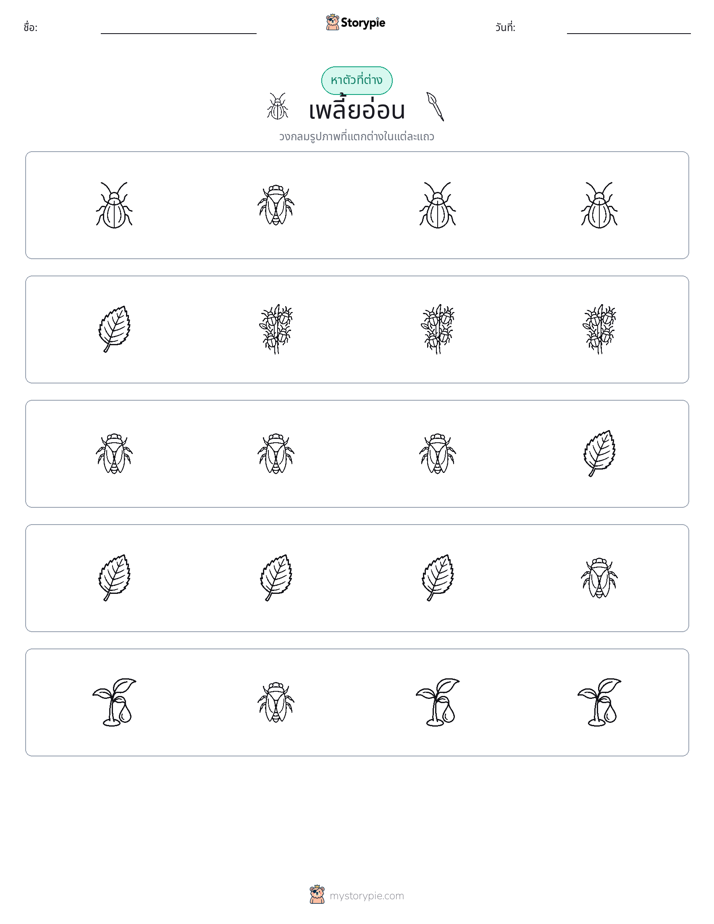Click the first bug in row three

coord(114,454)
